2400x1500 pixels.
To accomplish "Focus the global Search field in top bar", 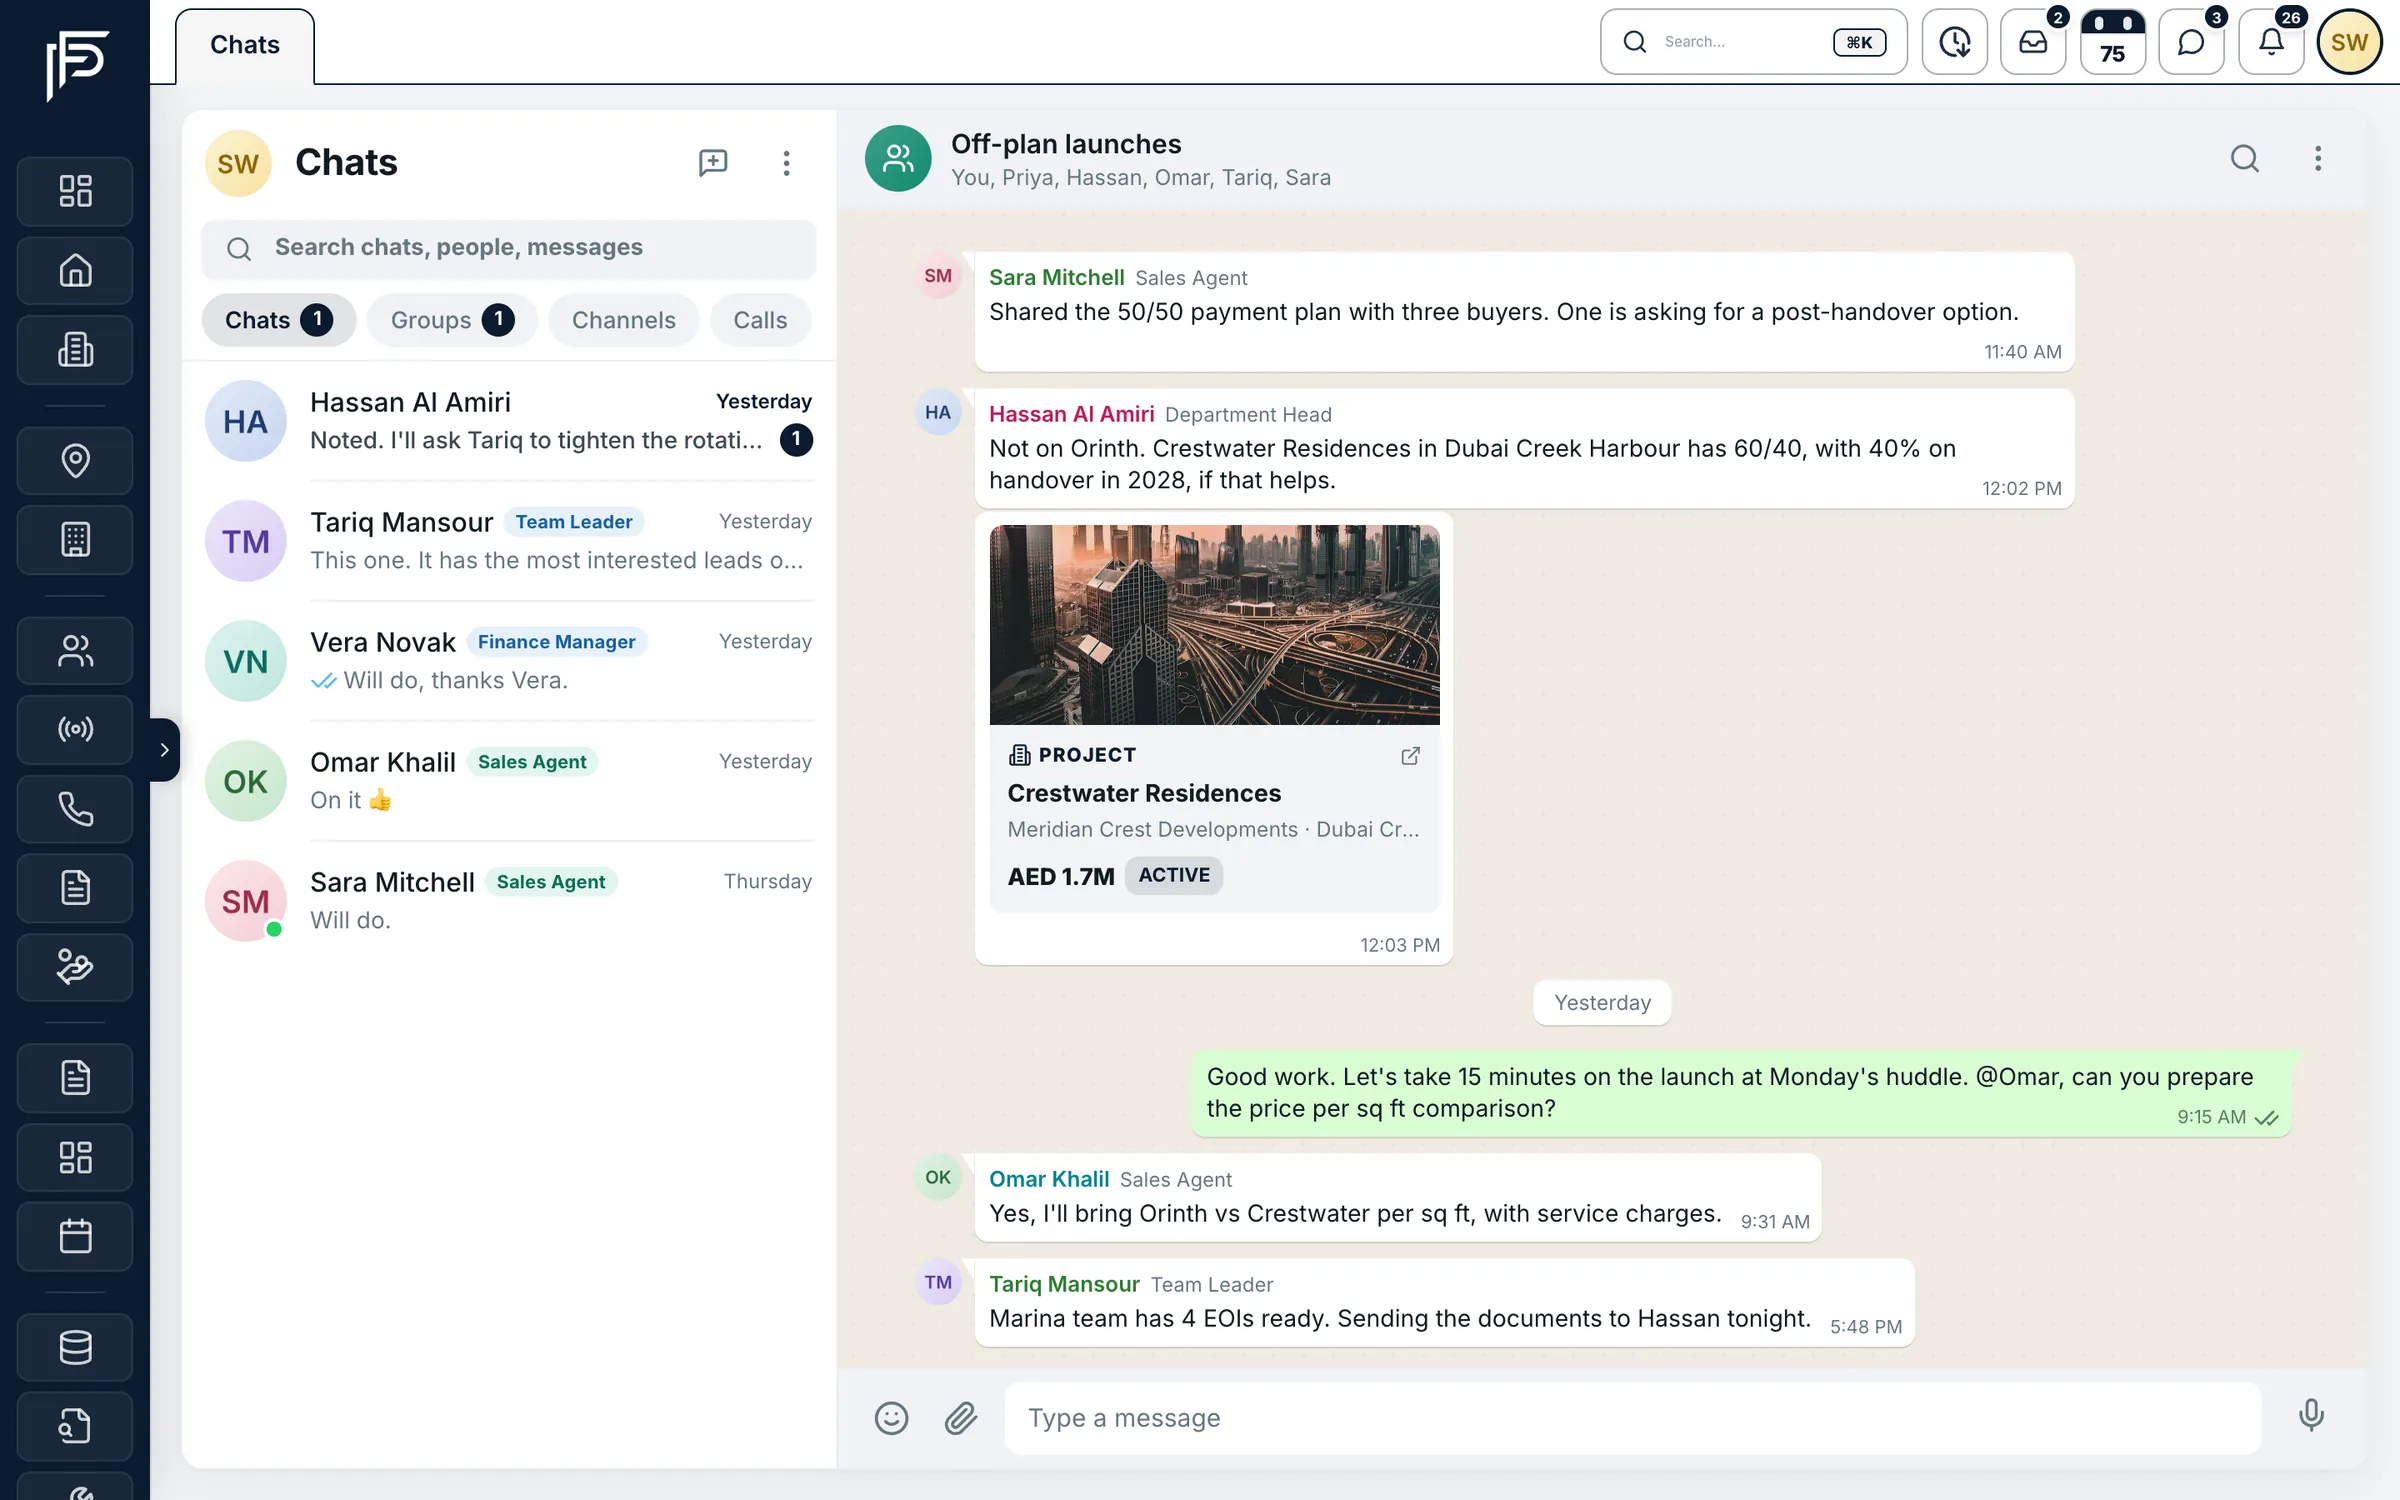I will coord(1753,42).
